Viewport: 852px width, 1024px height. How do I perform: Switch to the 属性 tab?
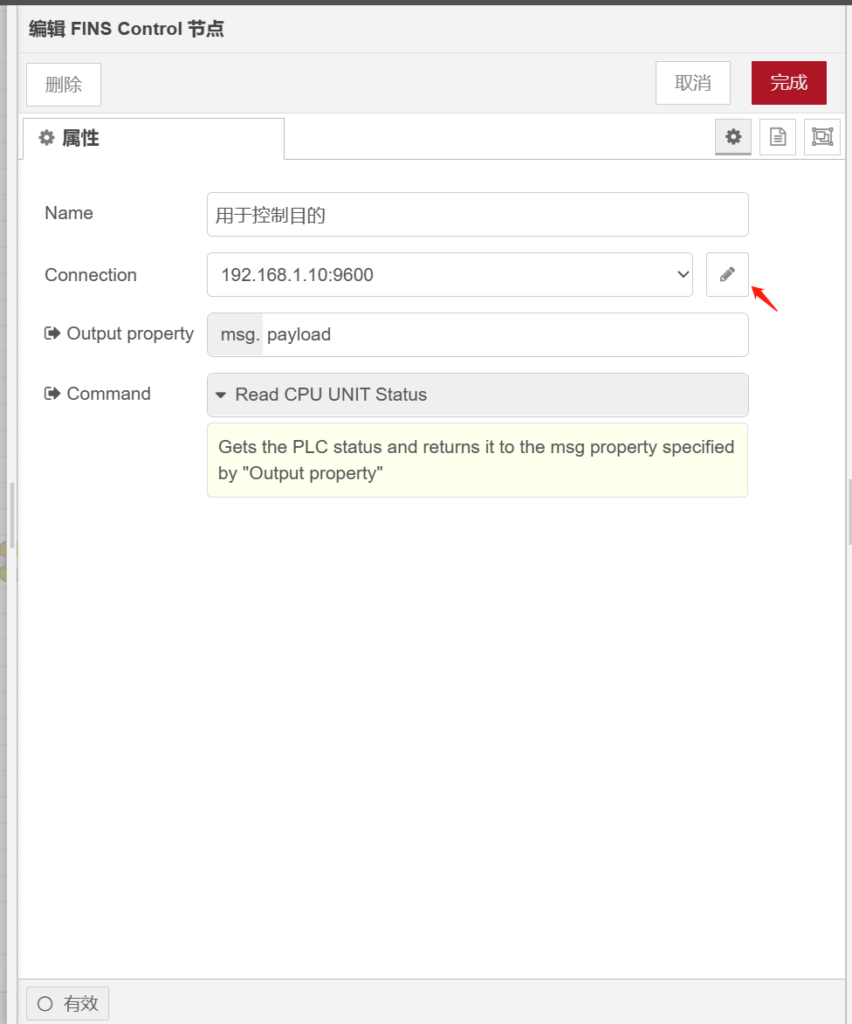[153, 138]
